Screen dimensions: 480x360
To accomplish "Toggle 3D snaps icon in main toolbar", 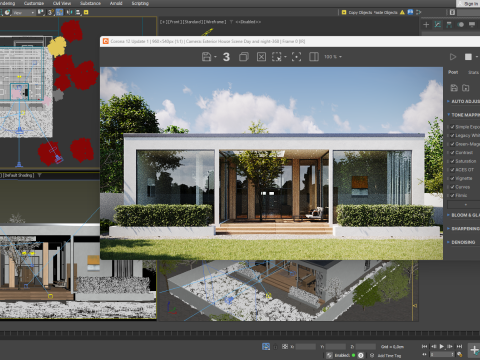I will [50, 12].
